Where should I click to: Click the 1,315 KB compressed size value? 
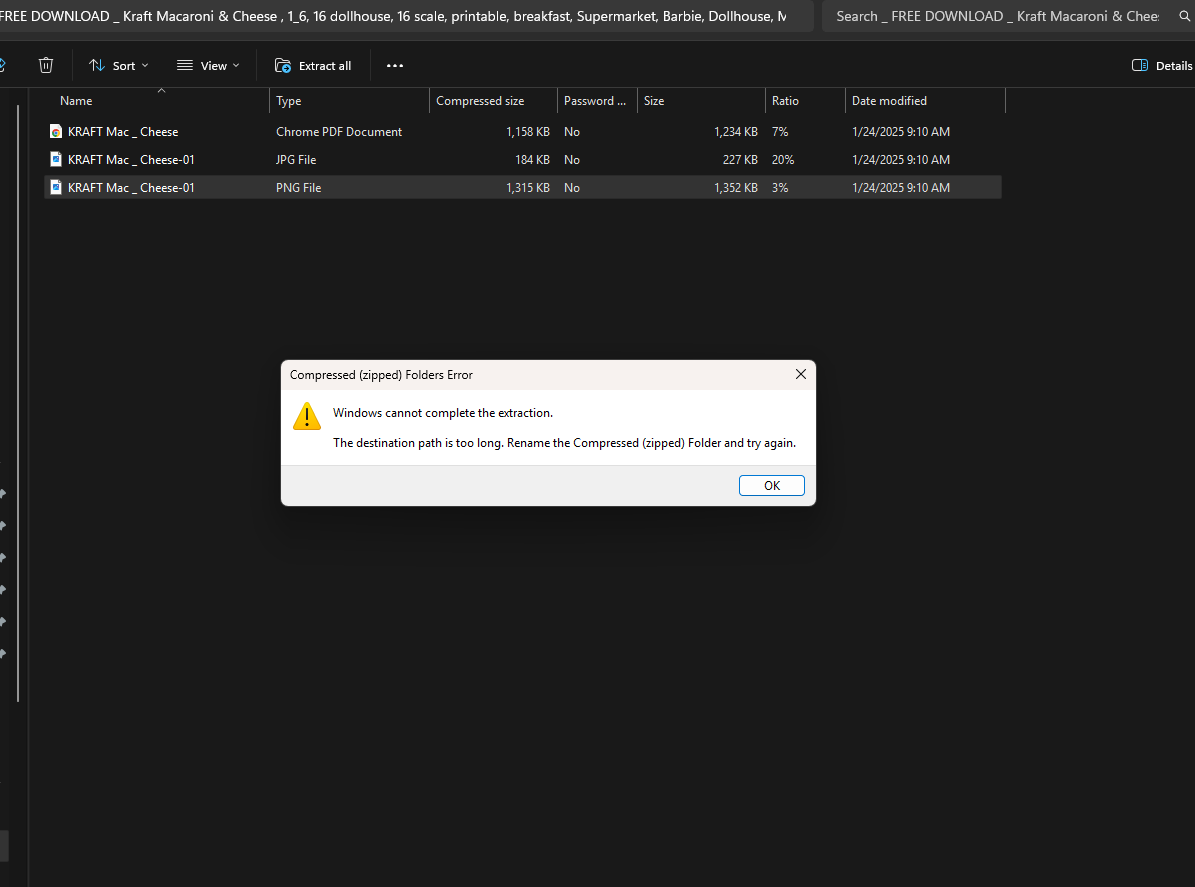527,187
